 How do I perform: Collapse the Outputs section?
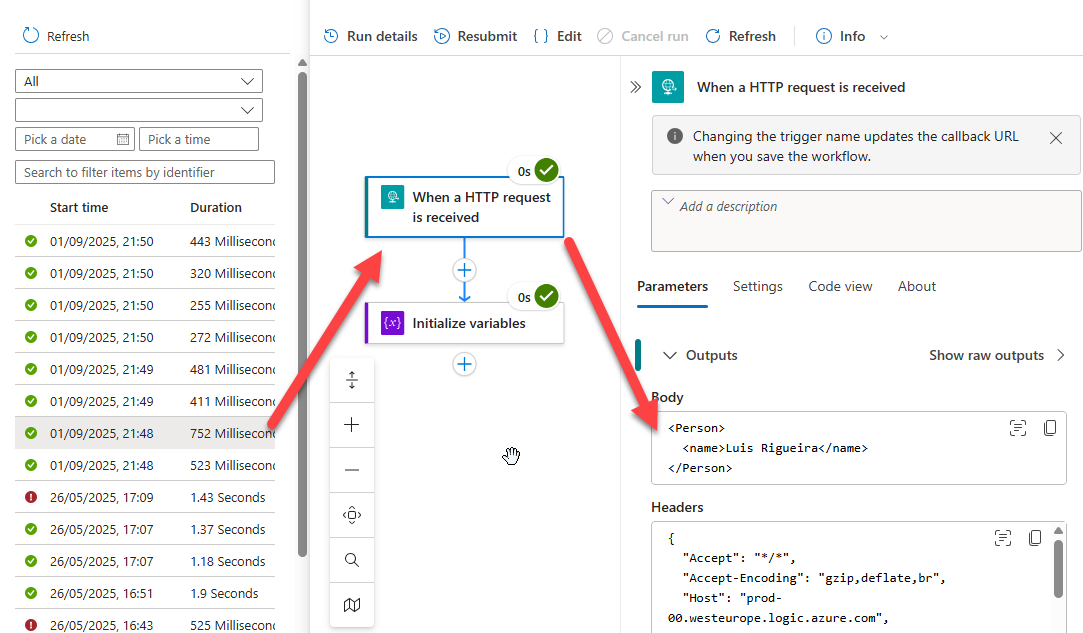click(x=670, y=355)
